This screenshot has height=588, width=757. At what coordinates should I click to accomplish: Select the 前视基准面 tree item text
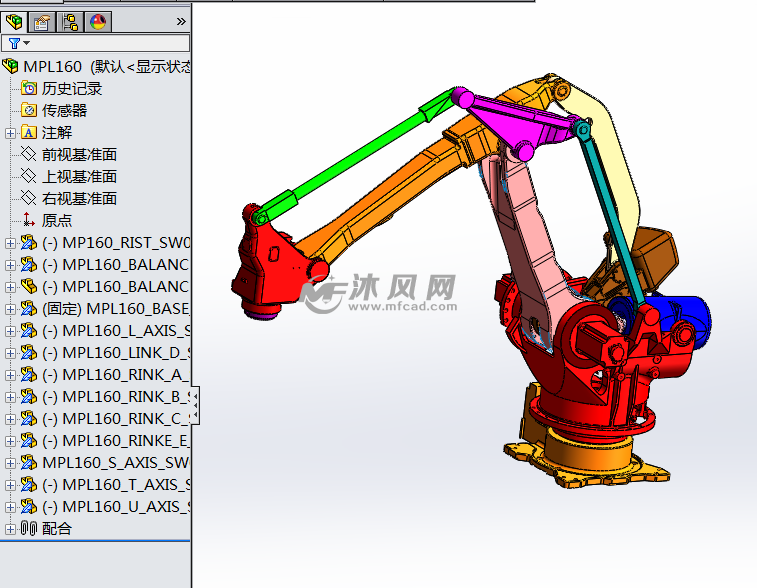pos(79,154)
